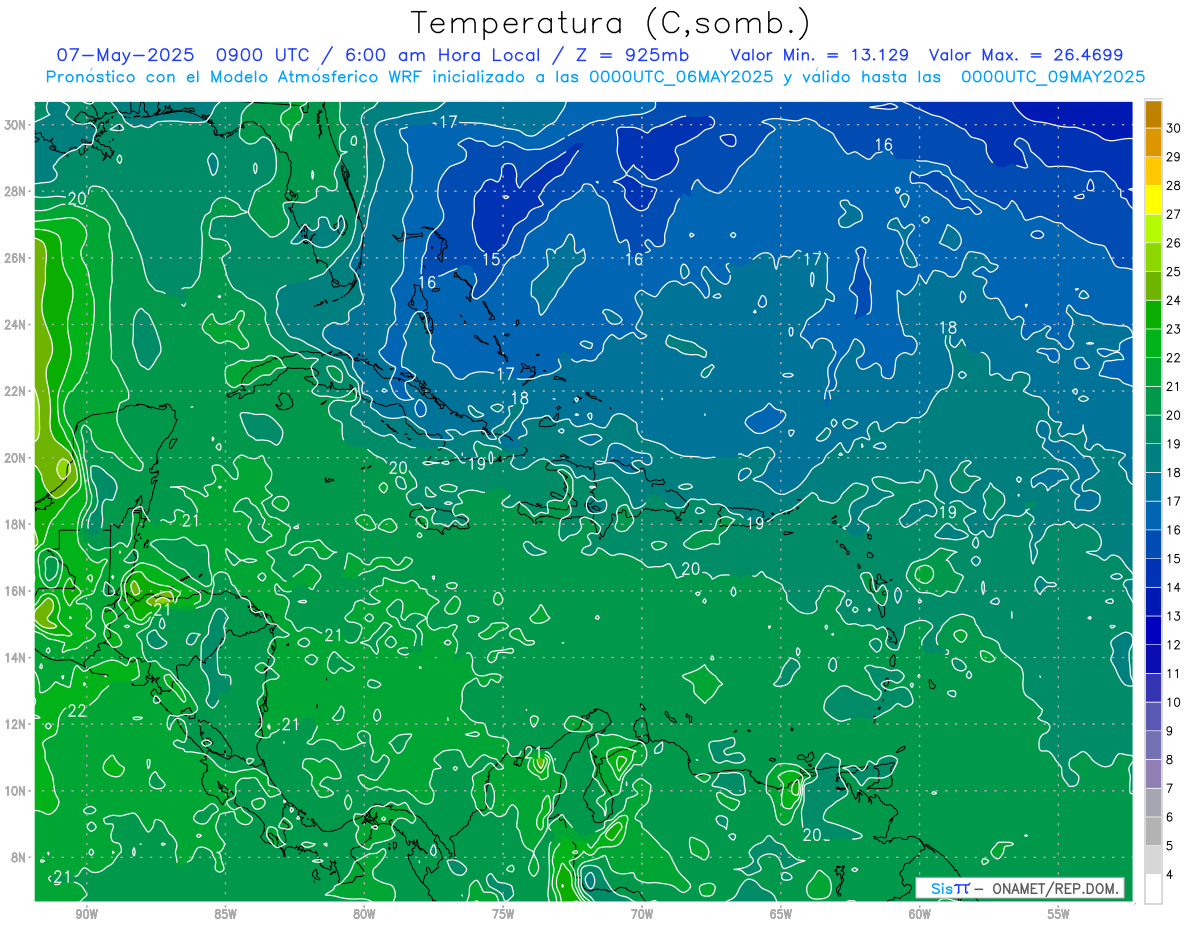This screenshot has height=927, width=1200.
Task: Pick the dark blue swatch between 12 and 13
Action: click(1153, 631)
